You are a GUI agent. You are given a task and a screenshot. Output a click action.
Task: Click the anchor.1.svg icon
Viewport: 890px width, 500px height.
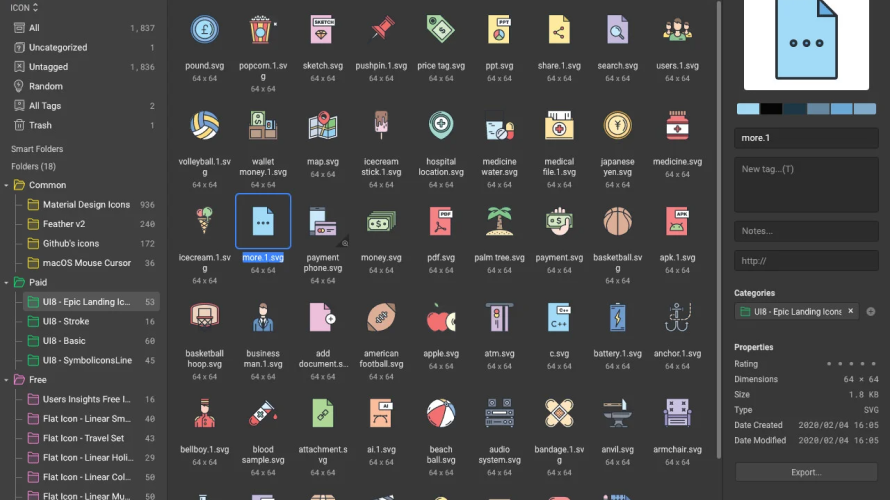677,318
